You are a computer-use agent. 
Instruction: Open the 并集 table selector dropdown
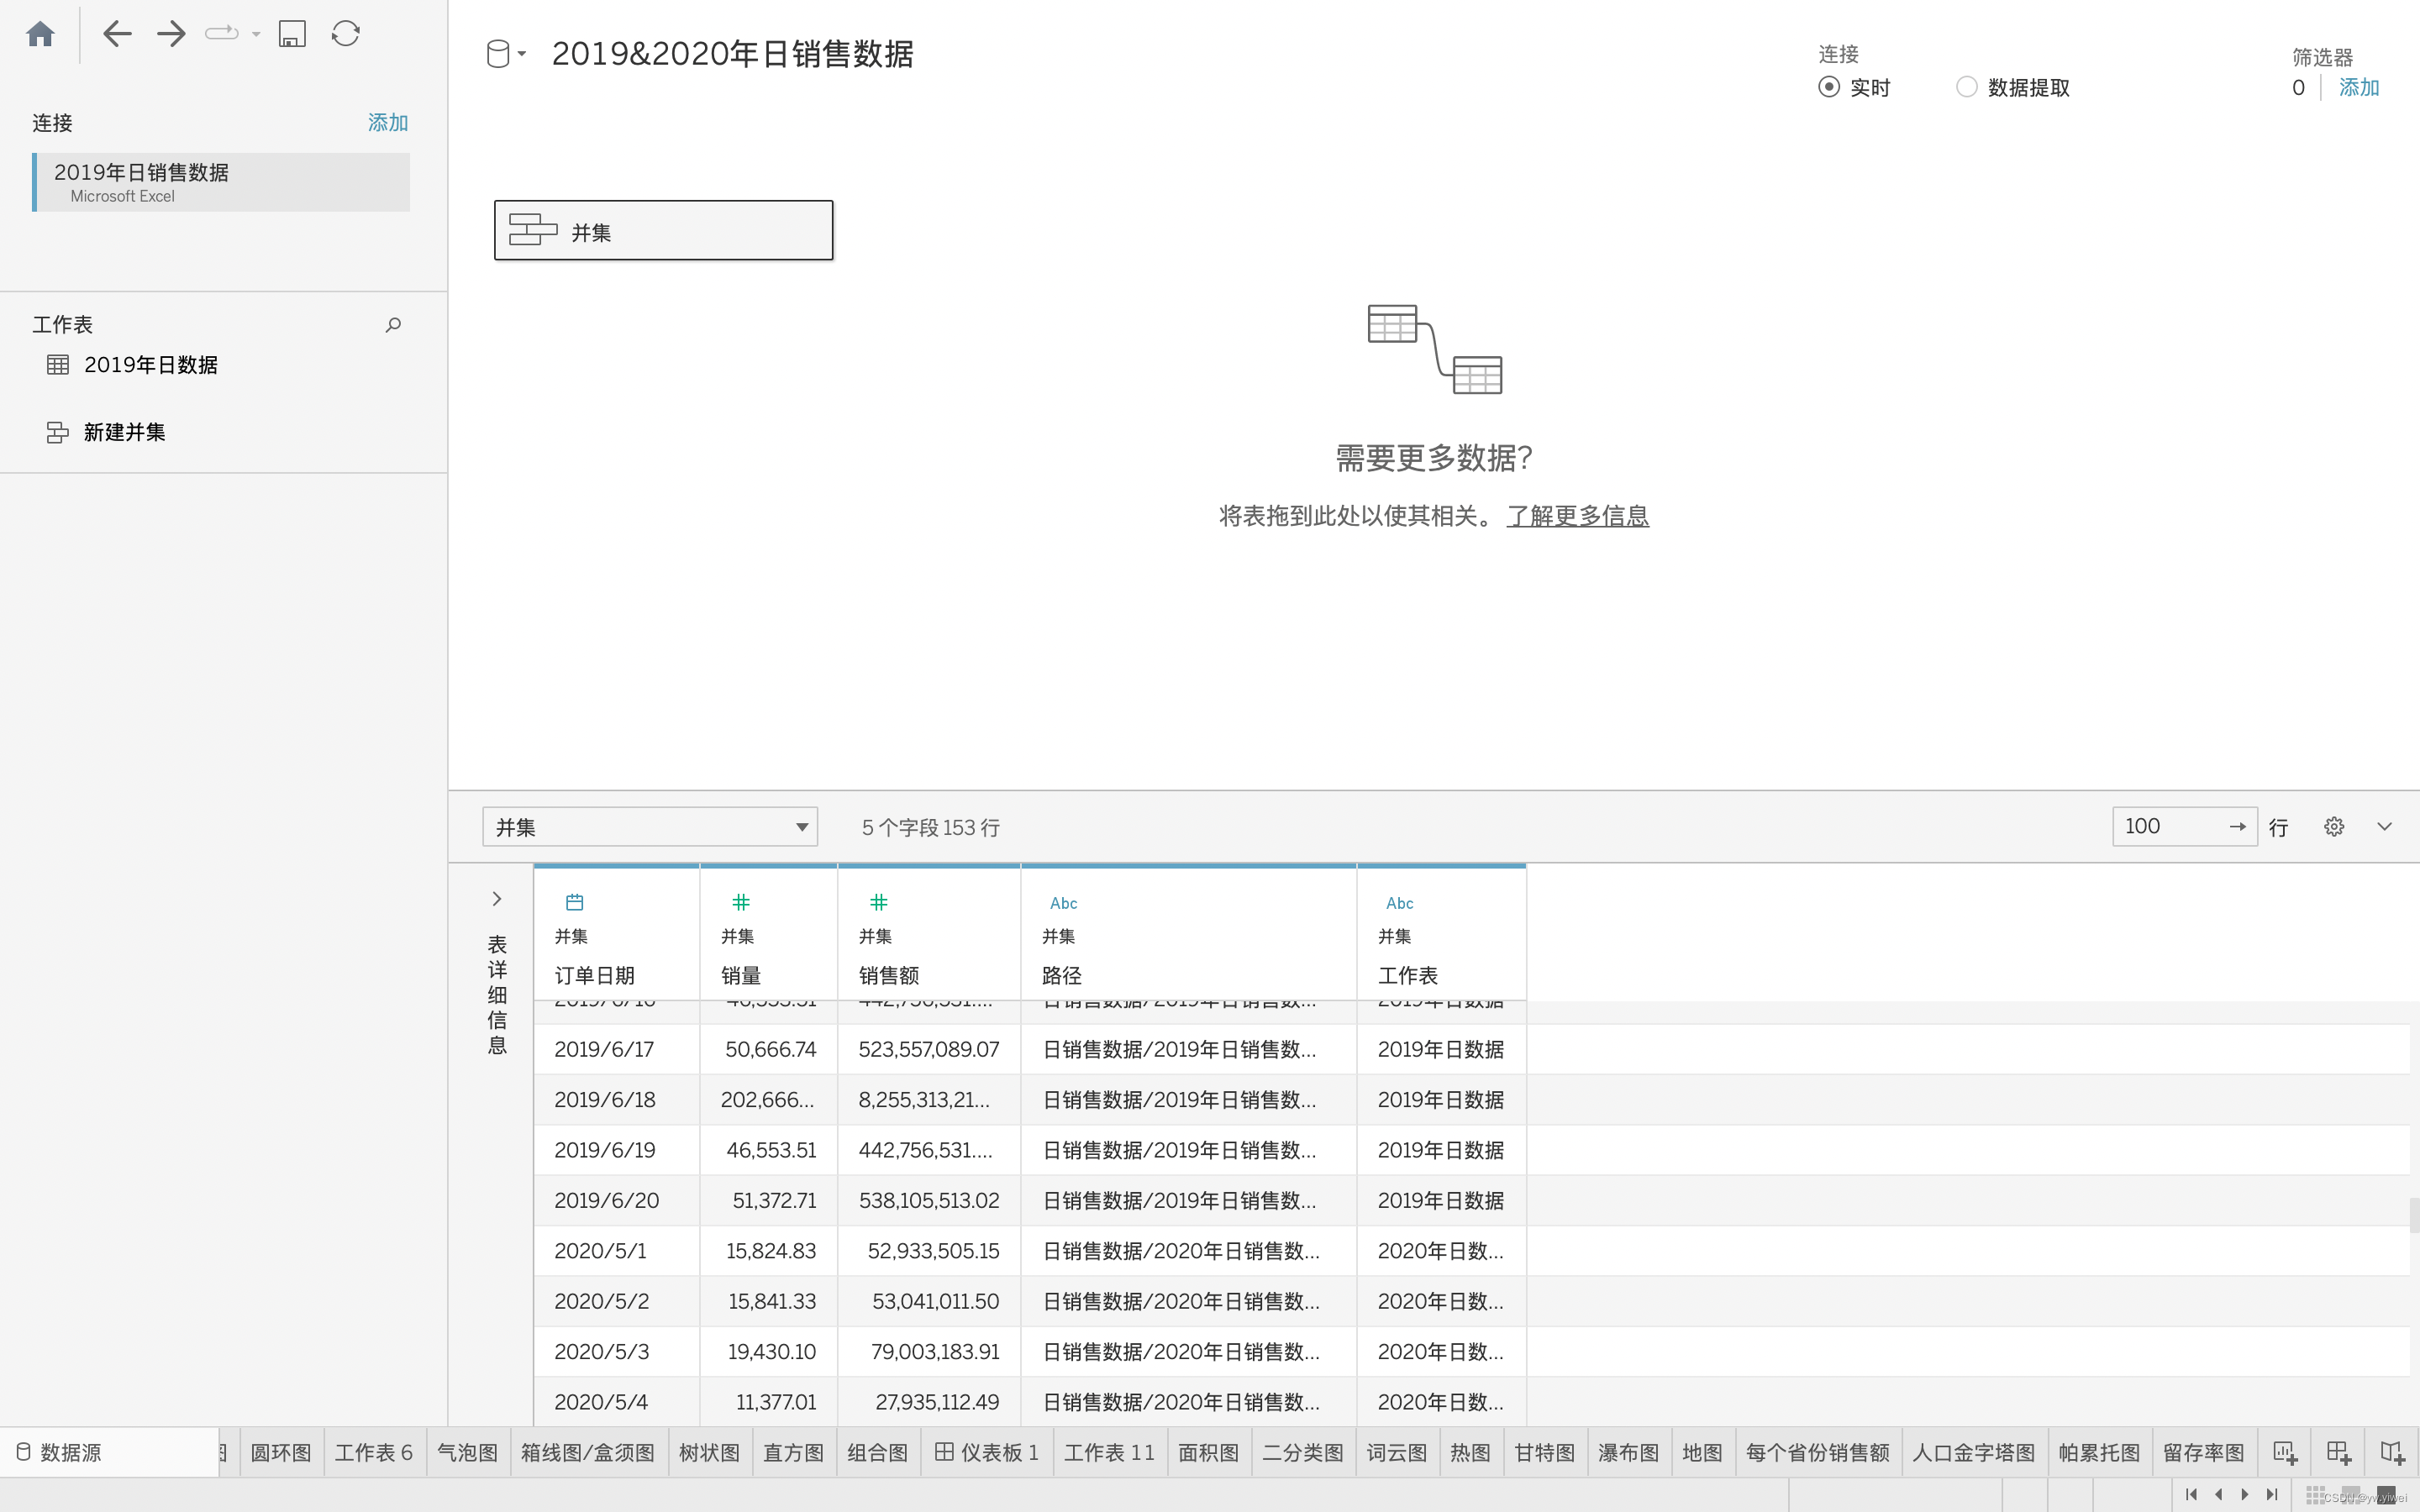650,827
